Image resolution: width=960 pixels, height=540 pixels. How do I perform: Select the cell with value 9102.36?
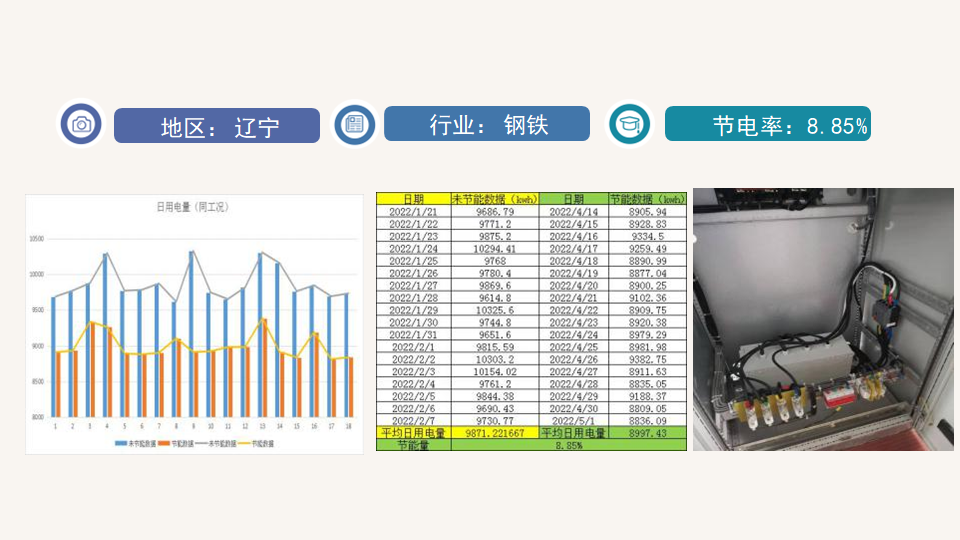[648, 298]
